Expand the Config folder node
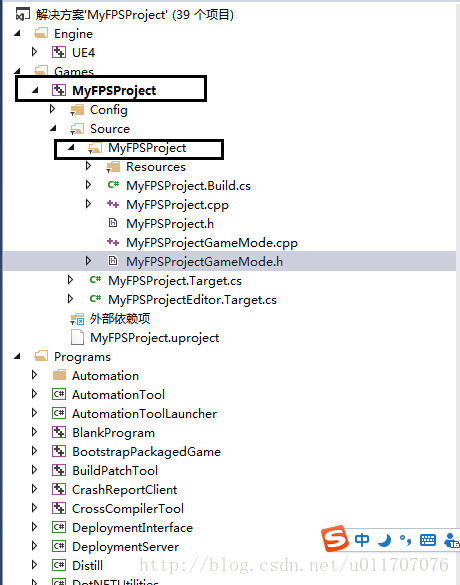 pyautogui.click(x=53, y=109)
